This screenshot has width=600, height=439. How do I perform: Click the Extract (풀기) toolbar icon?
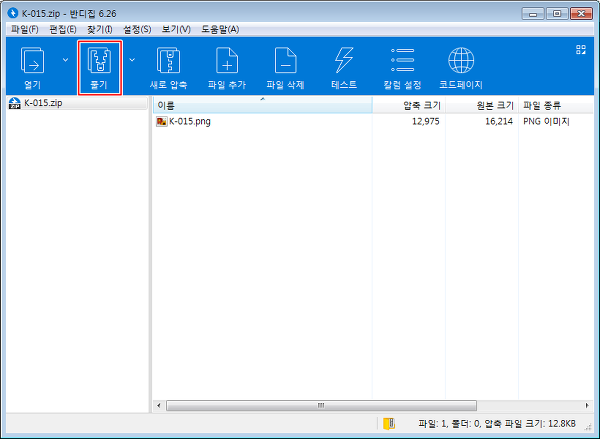99,60
